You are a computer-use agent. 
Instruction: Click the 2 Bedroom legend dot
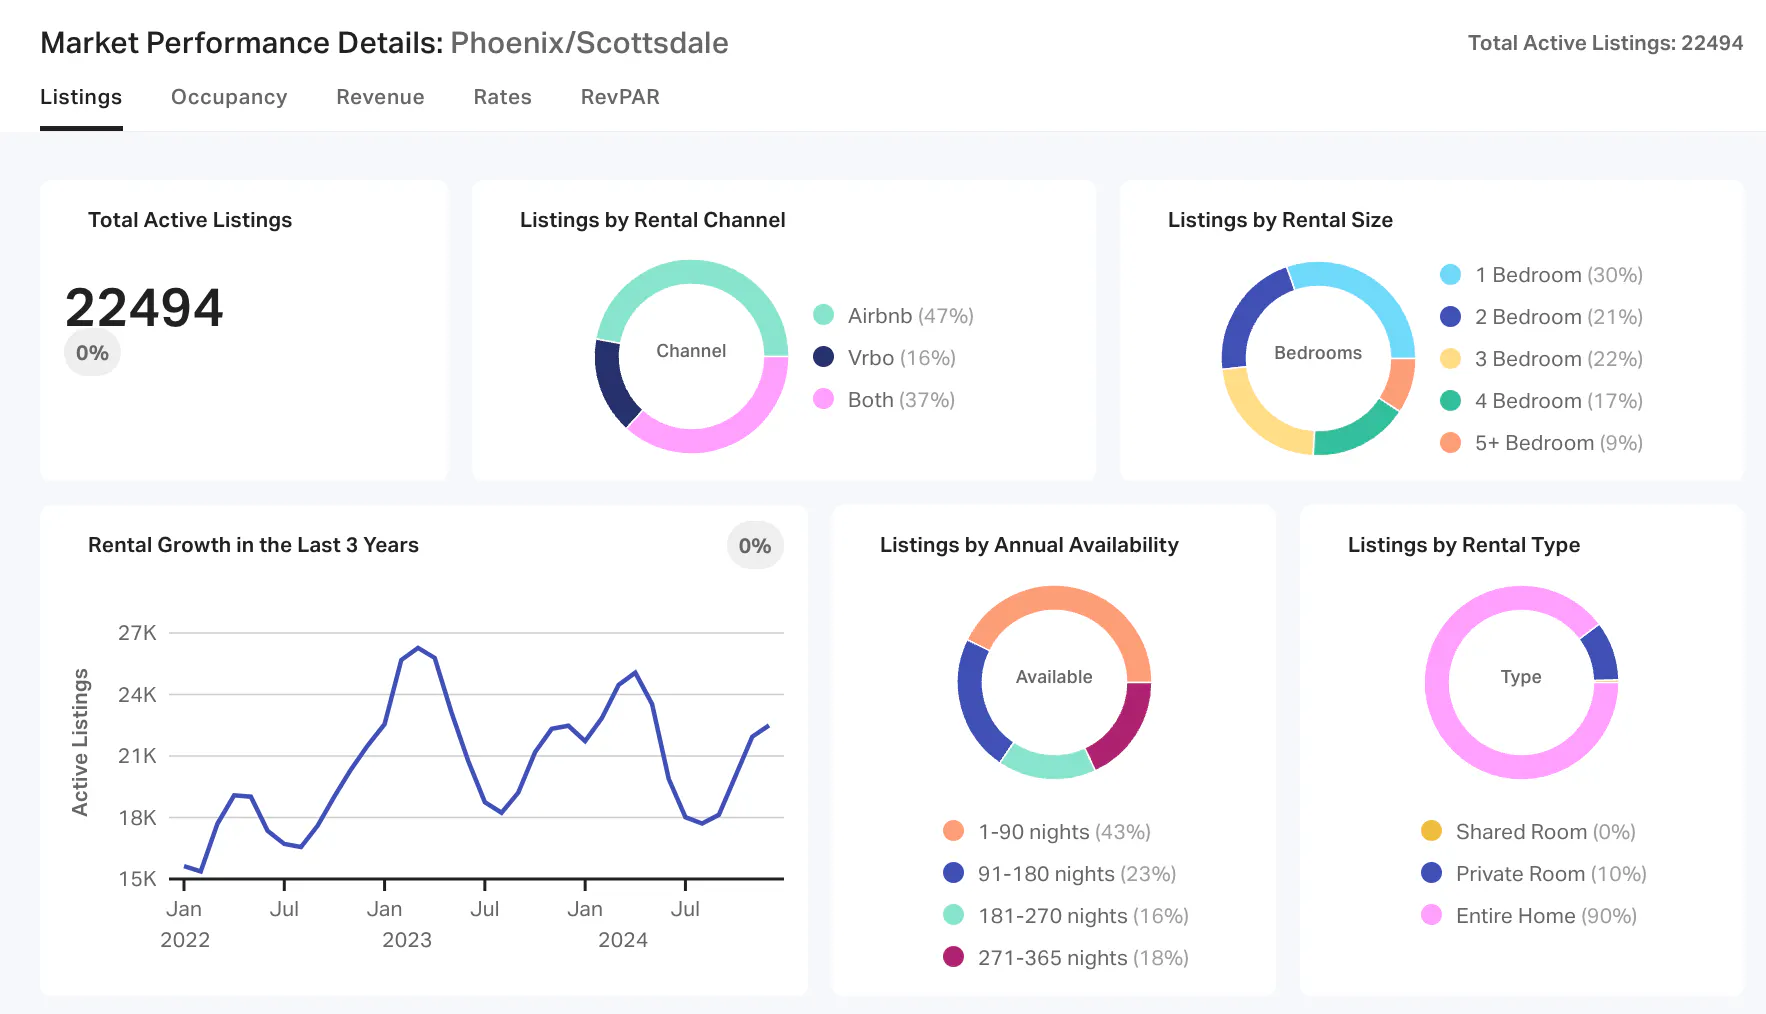(x=1451, y=316)
